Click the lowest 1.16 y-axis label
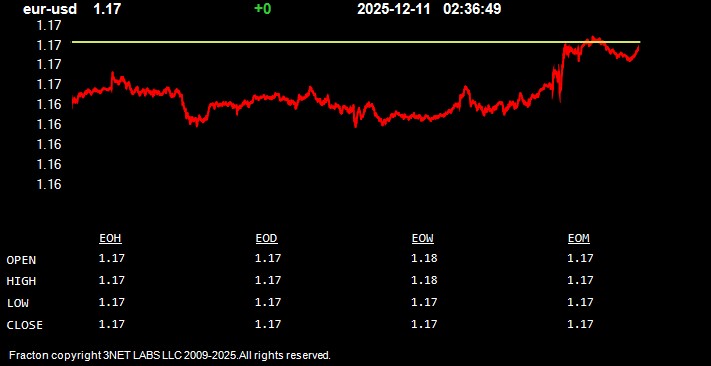 tap(48, 184)
